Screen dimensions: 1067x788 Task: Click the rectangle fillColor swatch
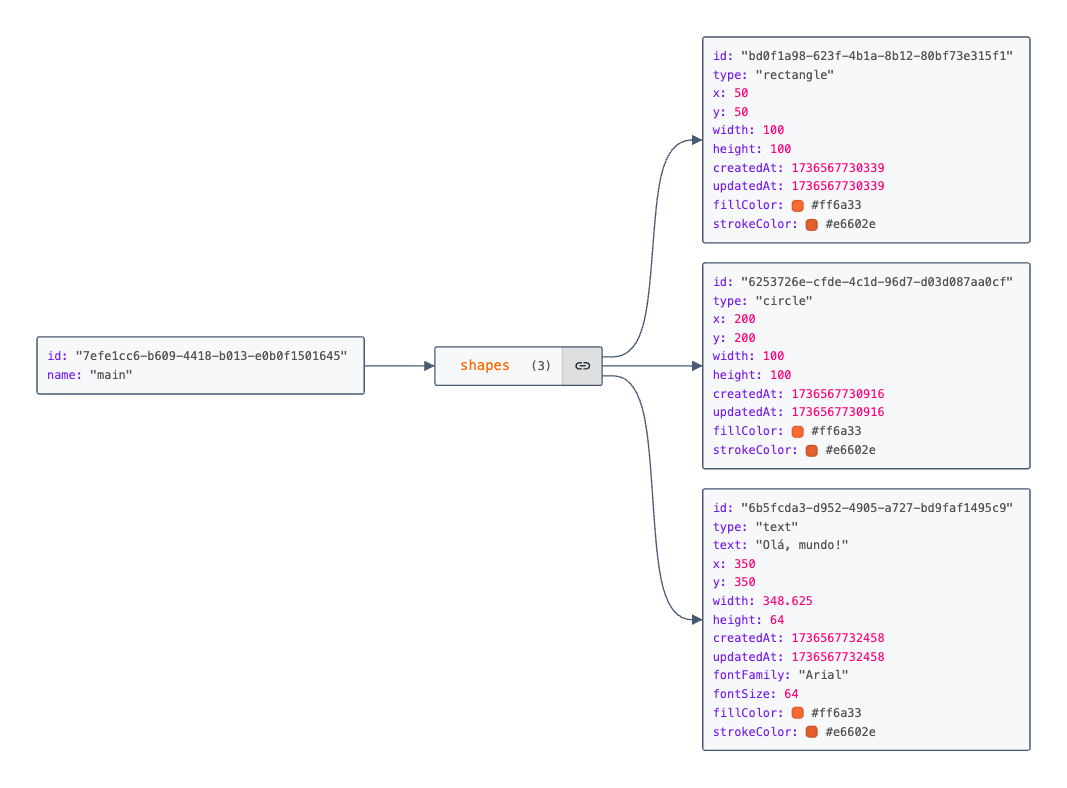point(797,205)
